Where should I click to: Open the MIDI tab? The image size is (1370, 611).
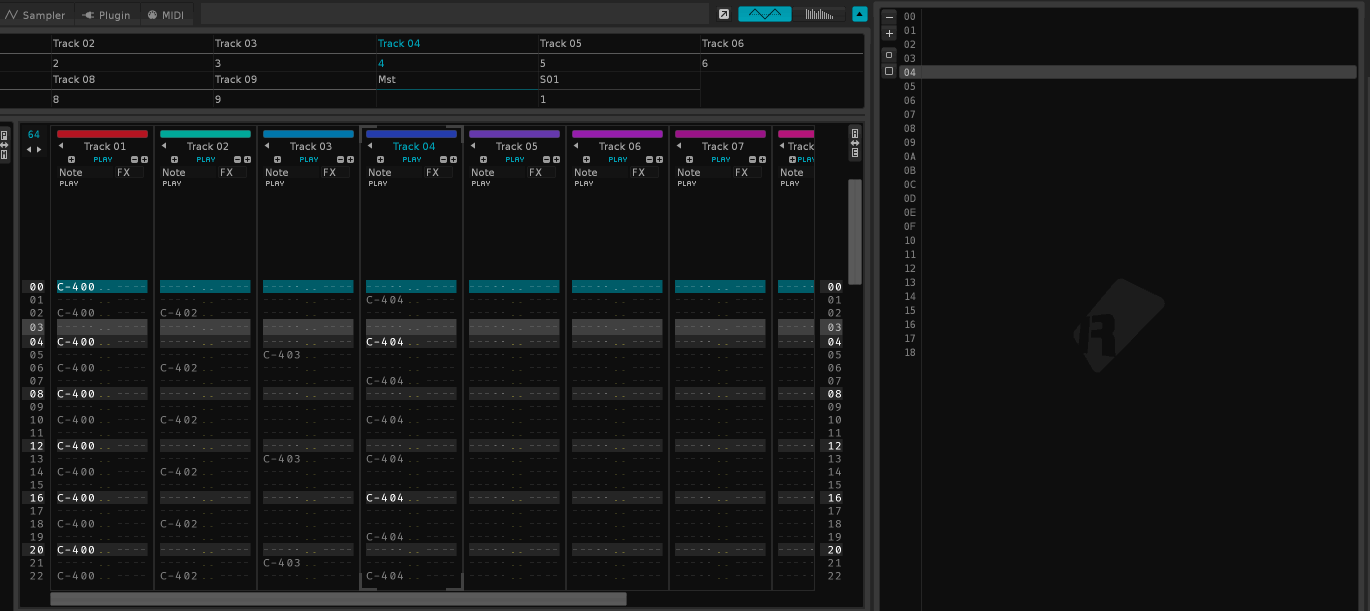click(166, 15)
